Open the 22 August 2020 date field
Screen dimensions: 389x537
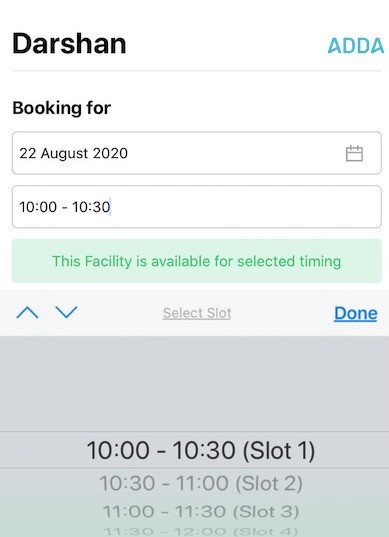click(197, 153)
